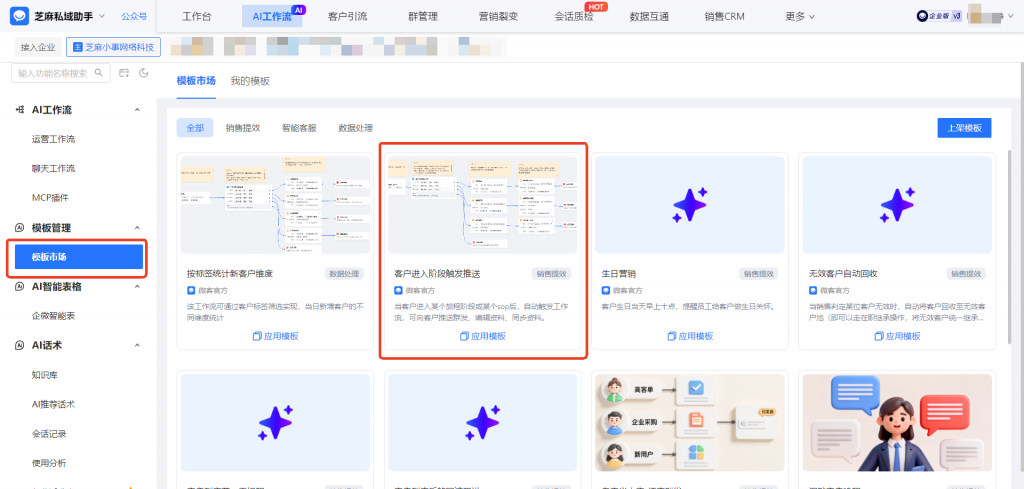Image resolution: width=1024 pixels, height=489 pixels.
Task: Open the 客户引流 top menu
Action: point(347,16)
